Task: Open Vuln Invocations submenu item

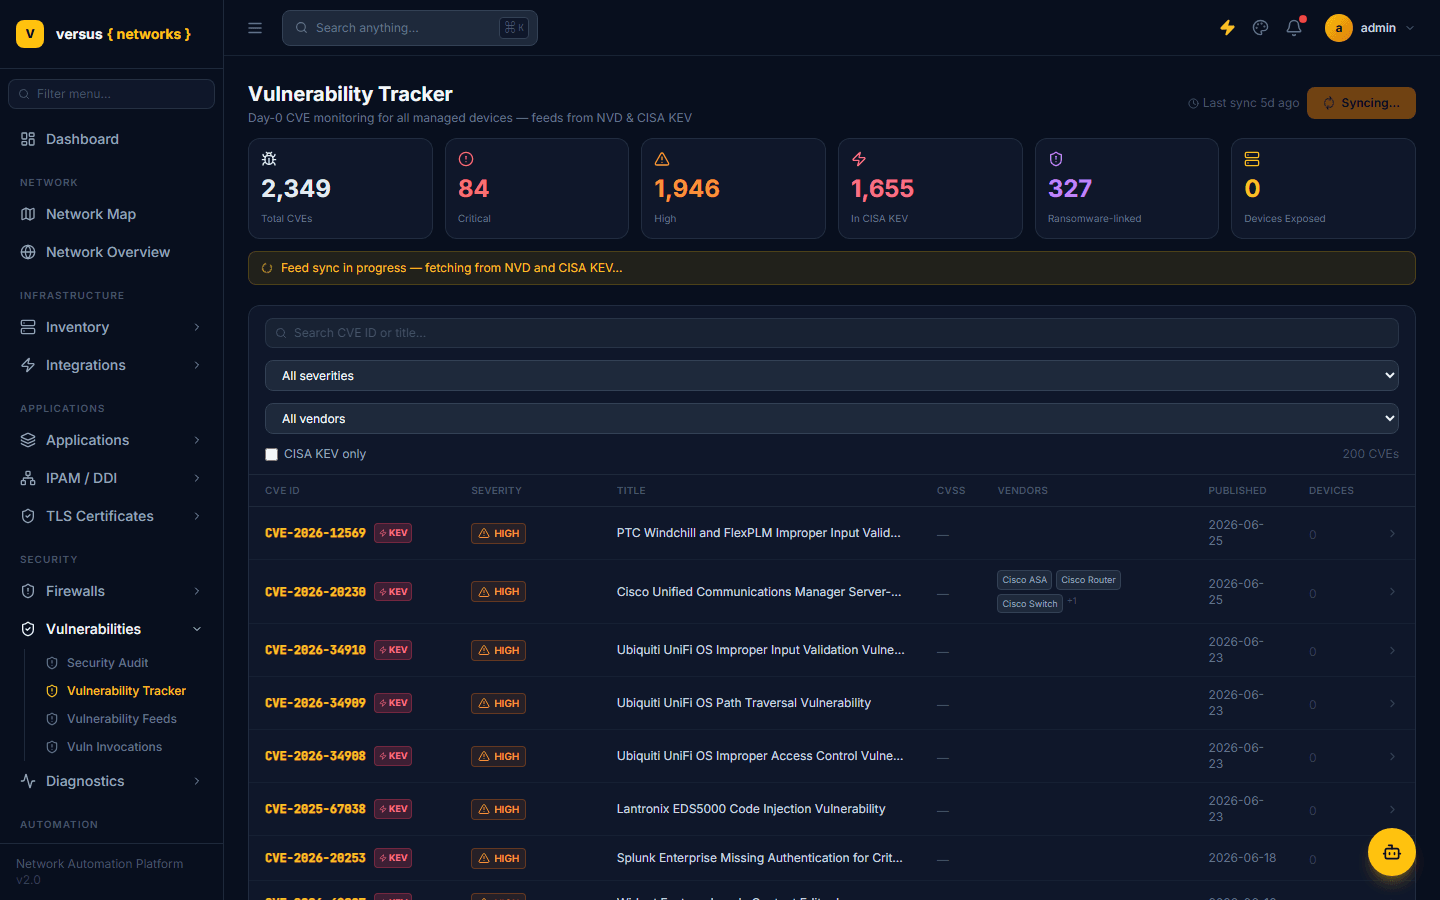Action: [114, 747]
